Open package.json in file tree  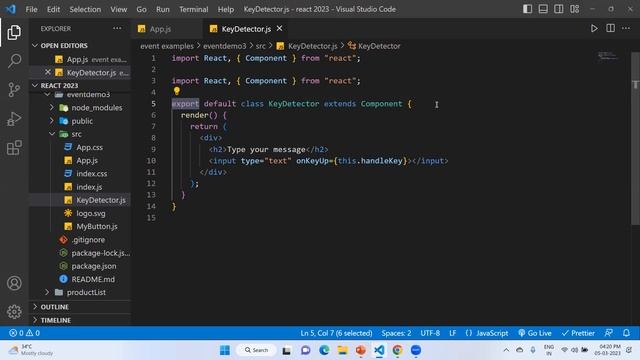coord(93,266)
